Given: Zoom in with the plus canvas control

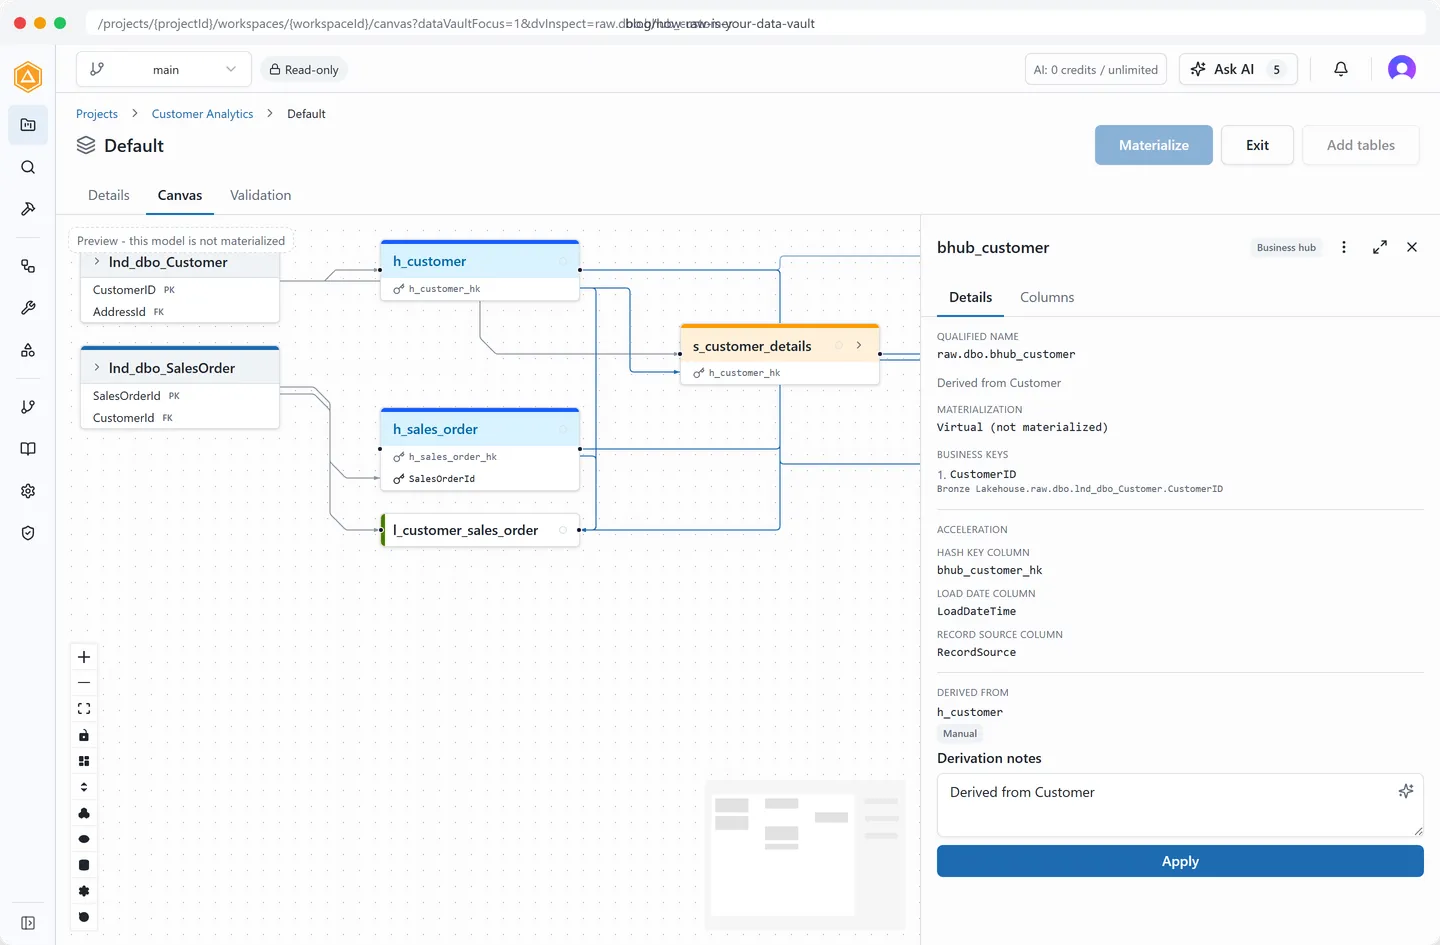Looking at the screenshot, I should (84, 657).
